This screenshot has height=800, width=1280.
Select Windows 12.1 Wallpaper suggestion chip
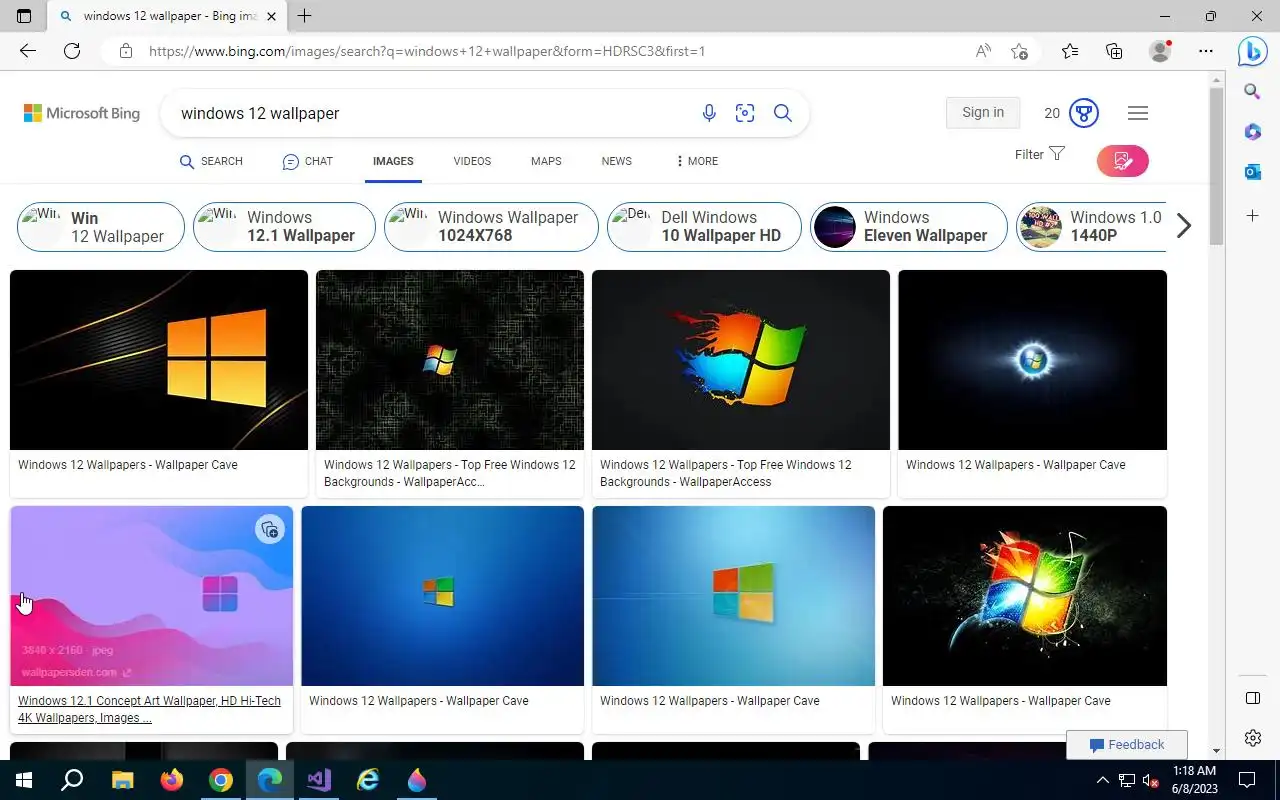(x=284, y=227)
